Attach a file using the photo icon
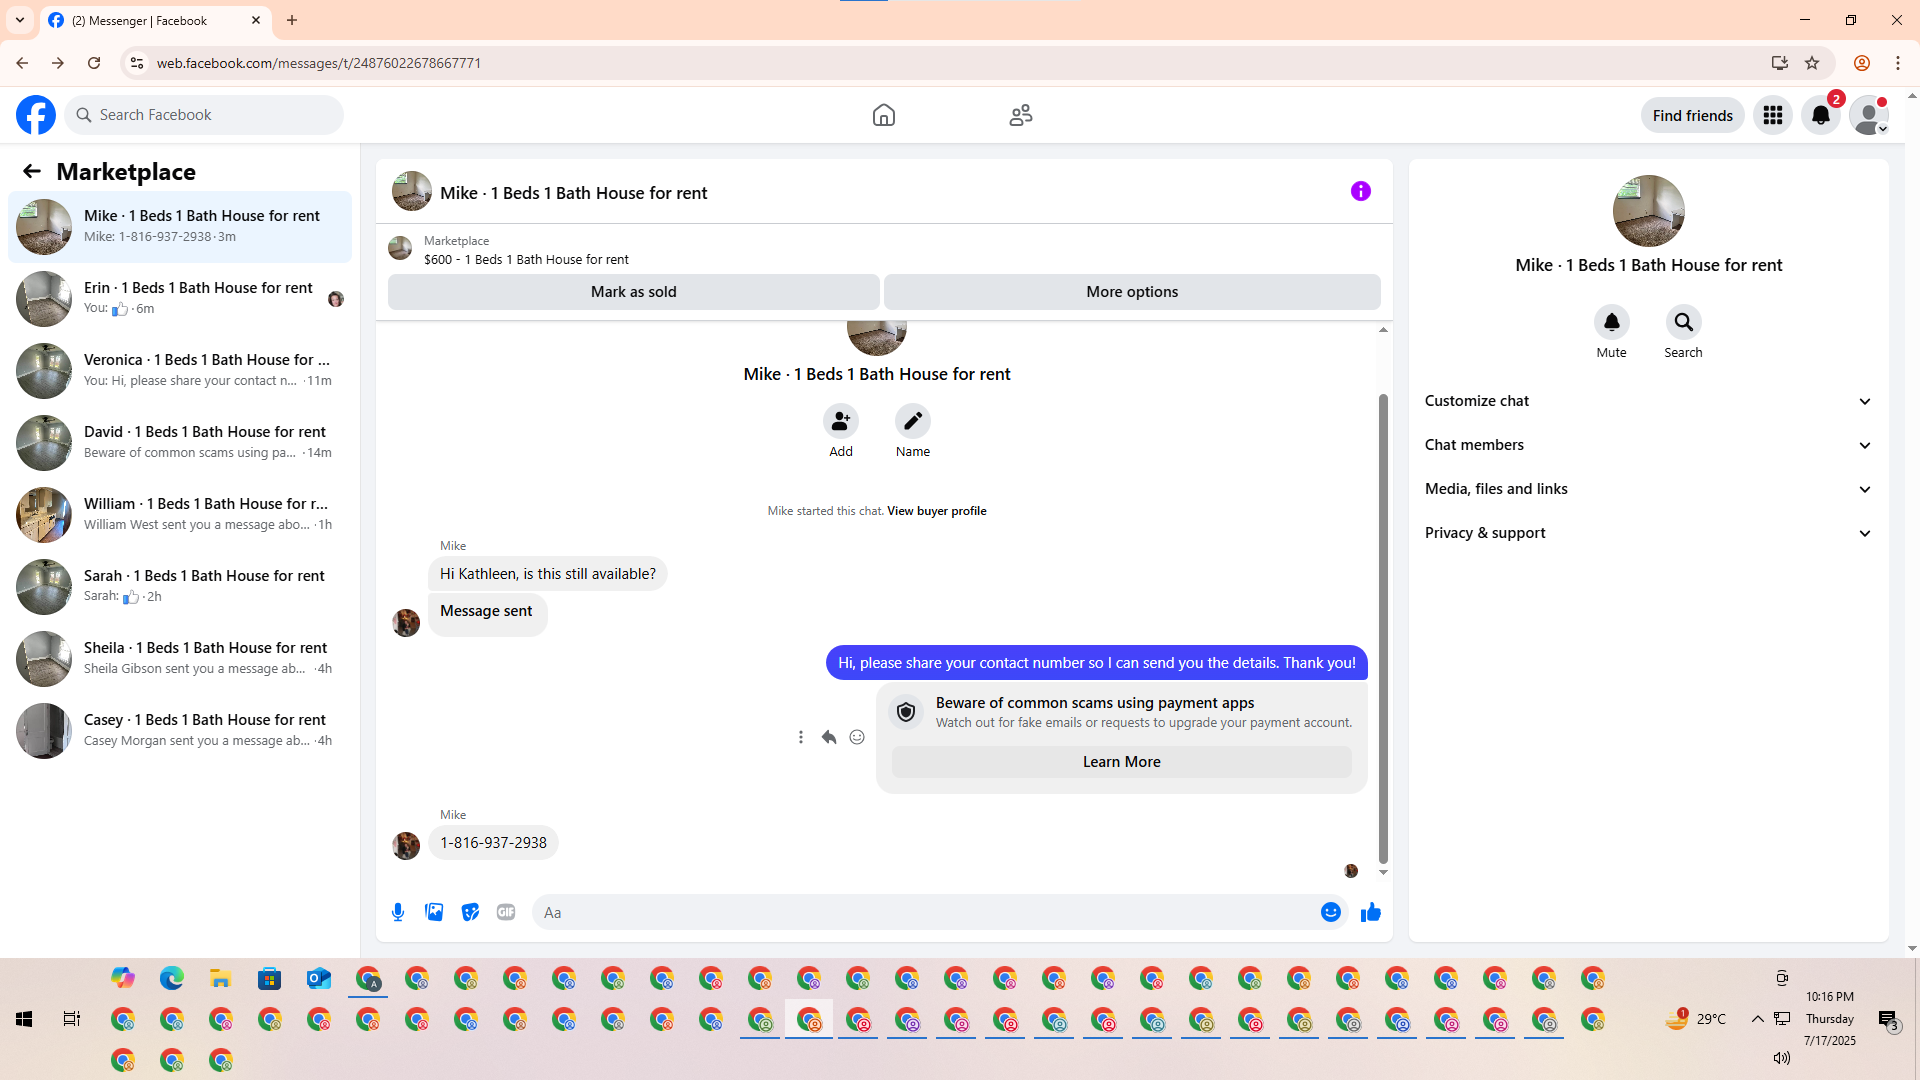The image size is (1920, 1080). pos(434,912)
